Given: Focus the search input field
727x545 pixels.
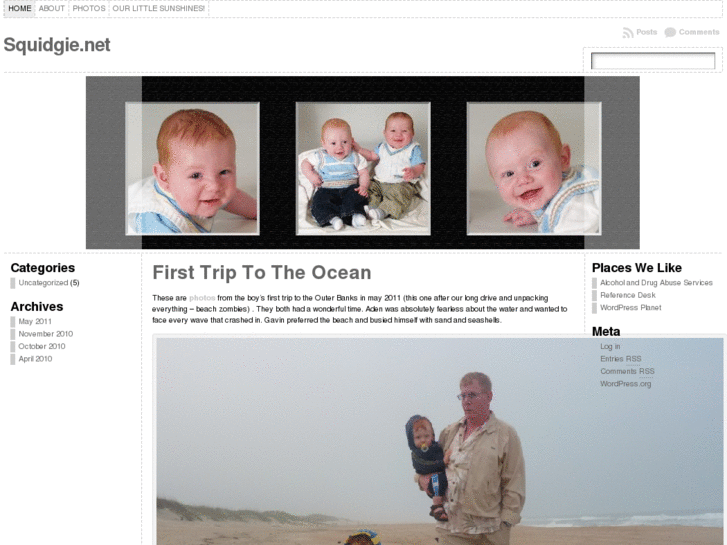Looking at the screenshot, I should click(x=653, y=61).
